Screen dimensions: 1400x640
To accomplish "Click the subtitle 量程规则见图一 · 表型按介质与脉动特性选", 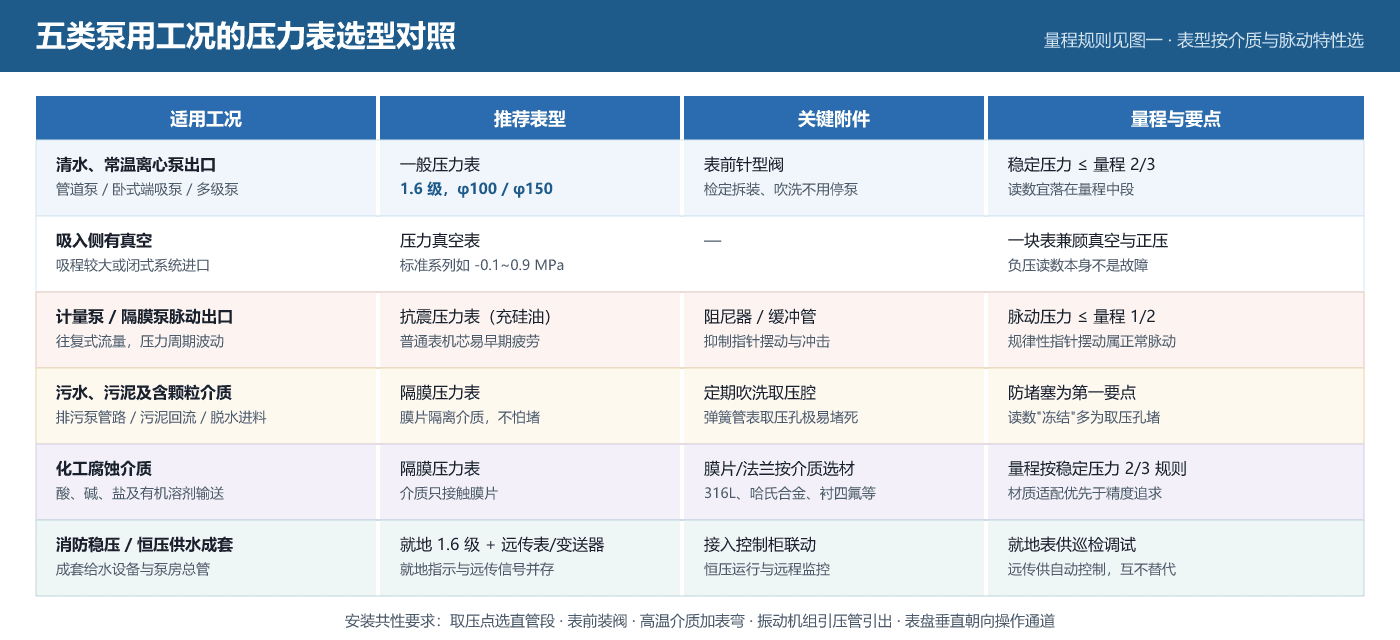I will coord(1204,40).
